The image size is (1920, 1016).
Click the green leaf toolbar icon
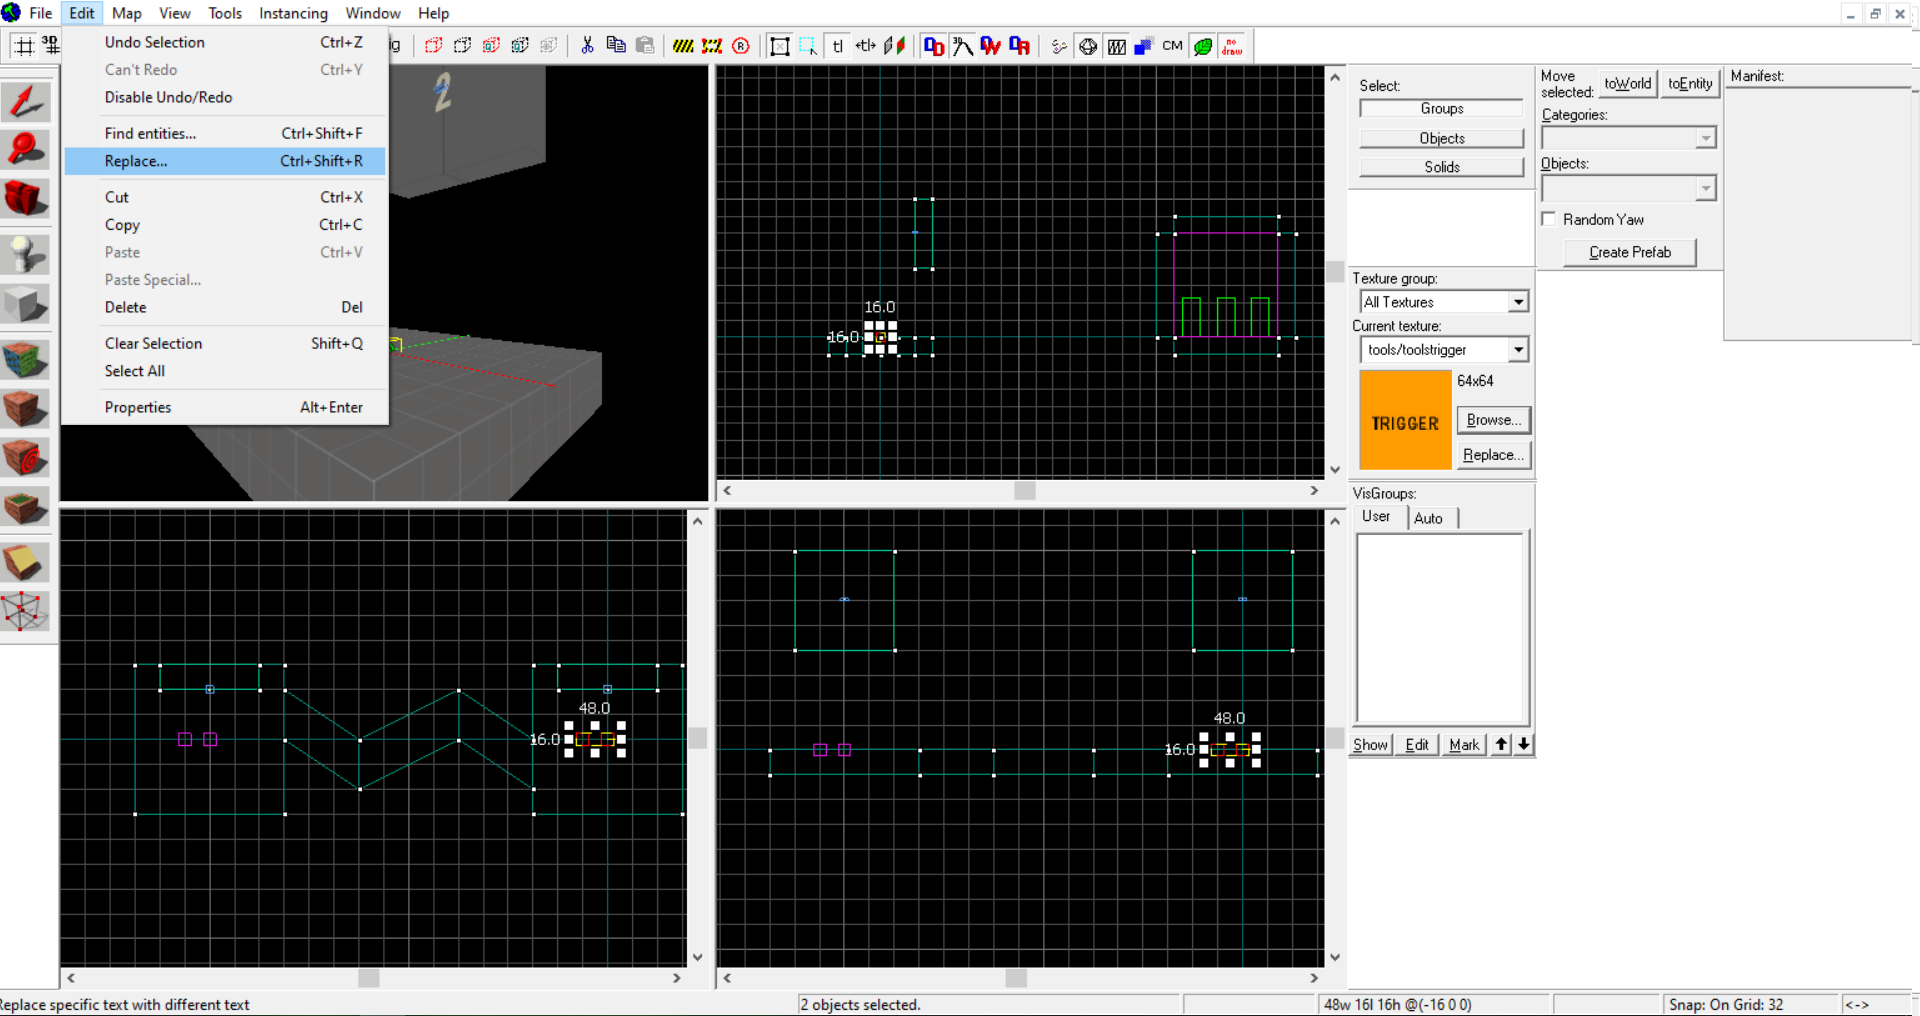1203,46
